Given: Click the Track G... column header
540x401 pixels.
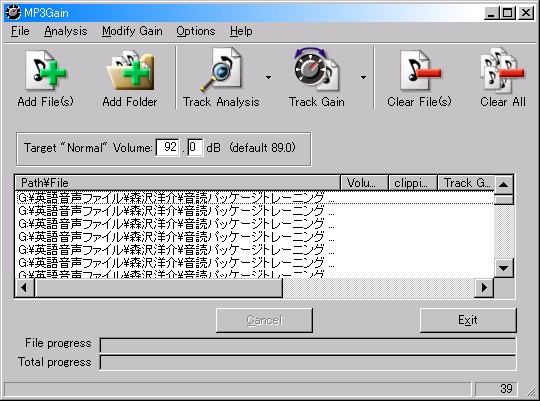Looking at the screenshot, I should coord(466,183).
